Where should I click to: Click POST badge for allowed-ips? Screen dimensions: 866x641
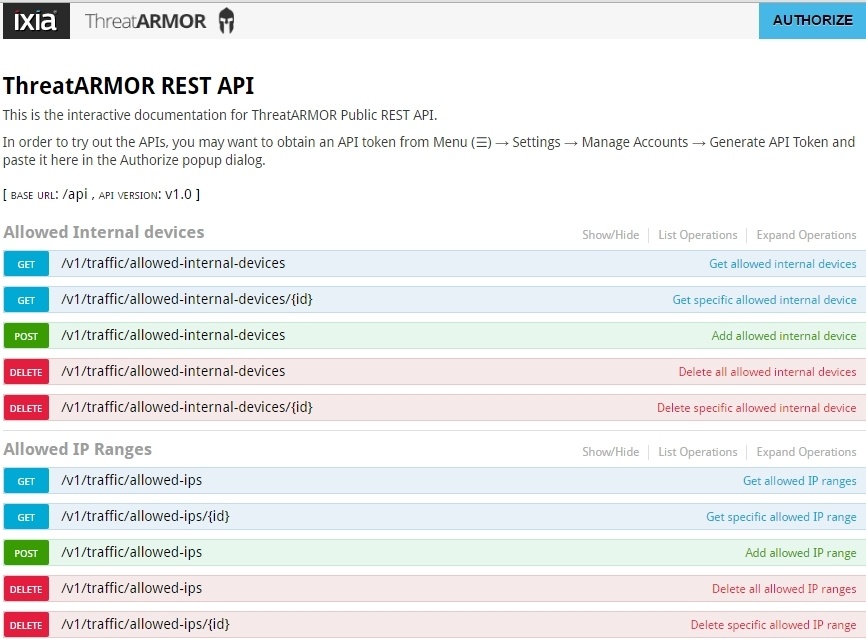pyautogui.click(x=26, y=553)
